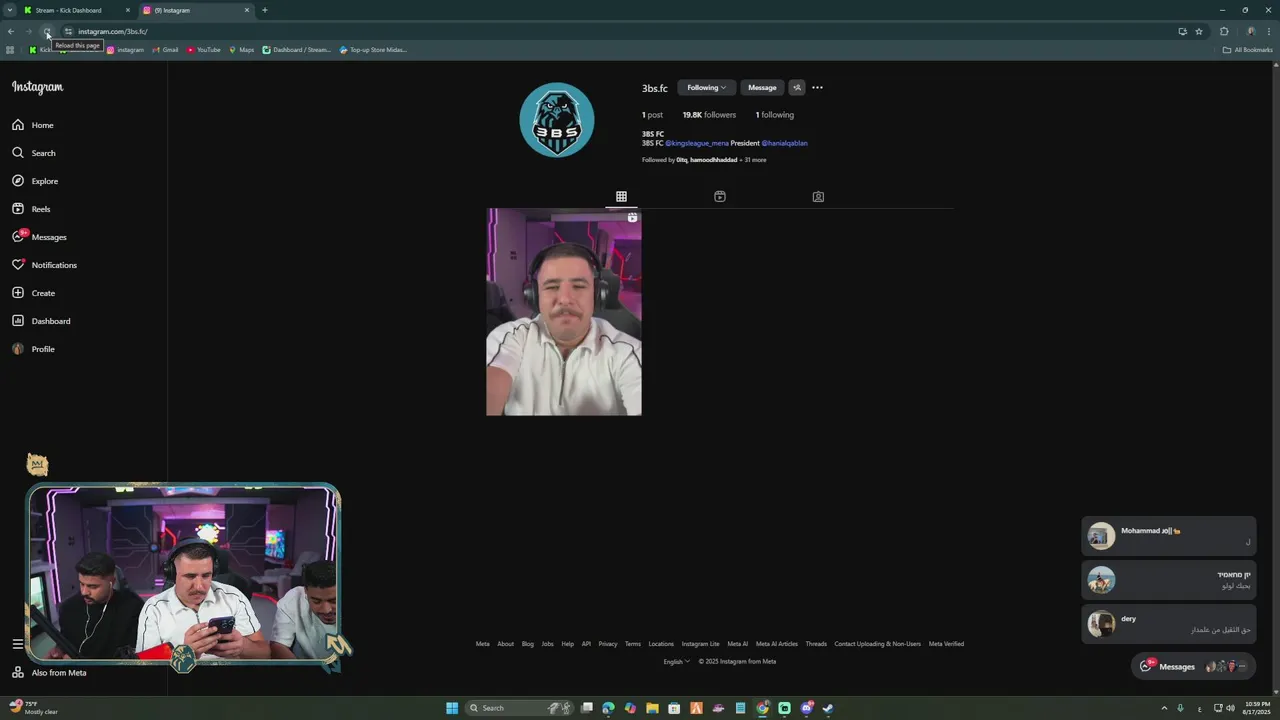Open the Chrome three-dot menu

tap(1270, 31)
